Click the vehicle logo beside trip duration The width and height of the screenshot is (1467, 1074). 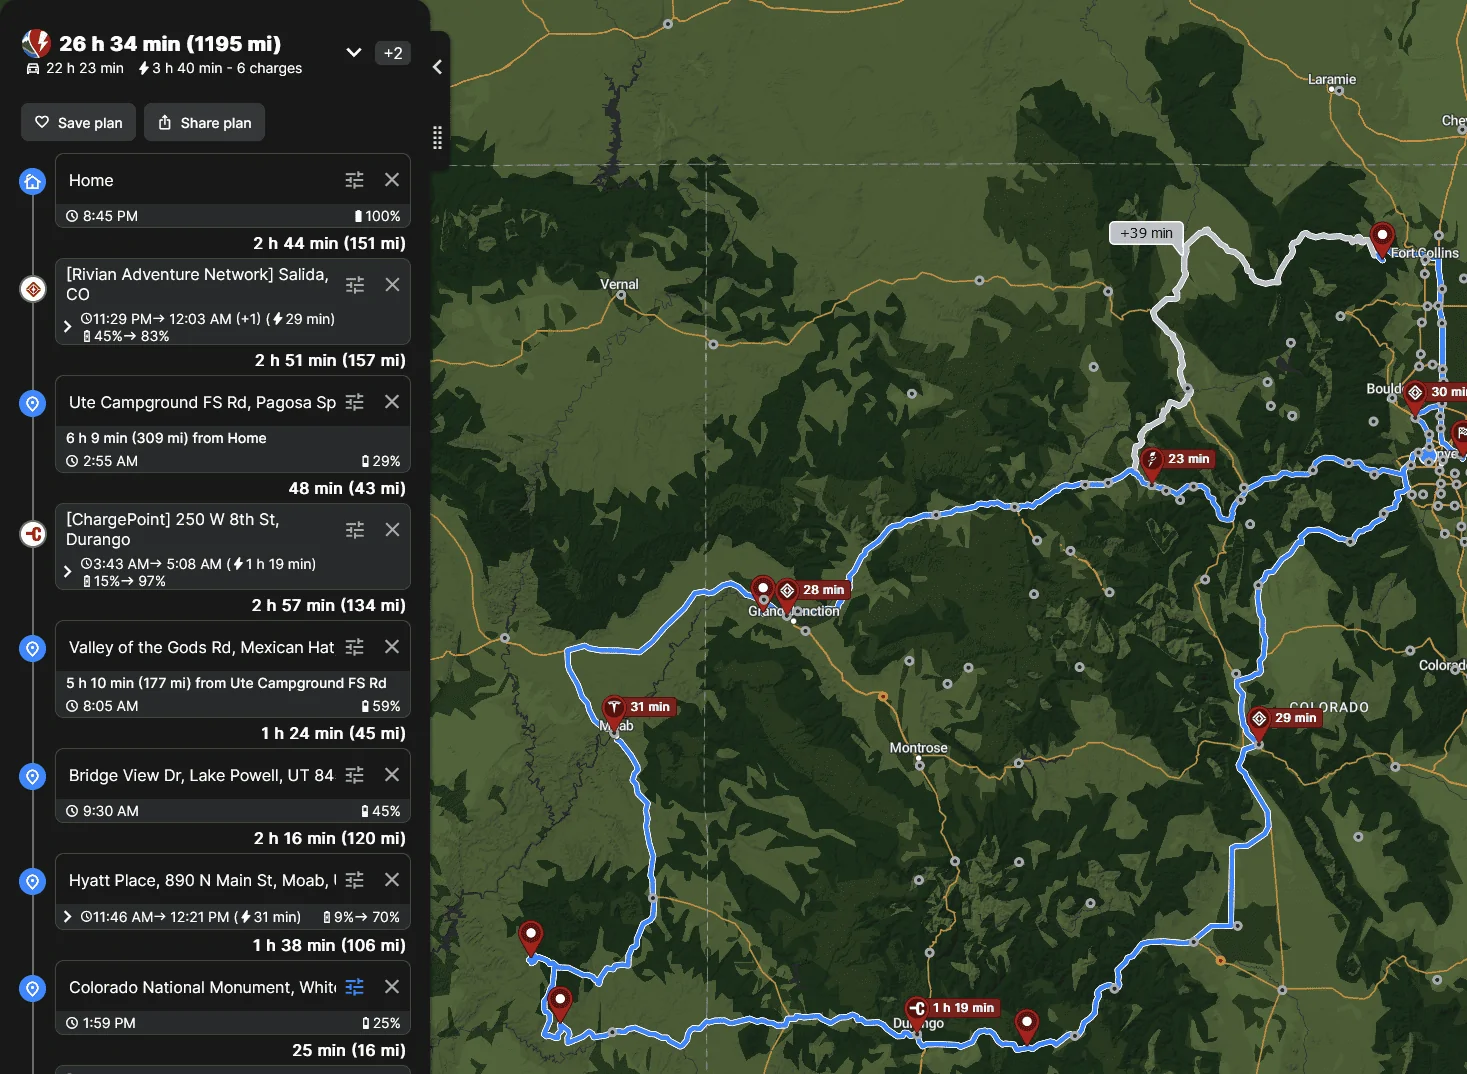pyautogui.click(x=36, y=43)
